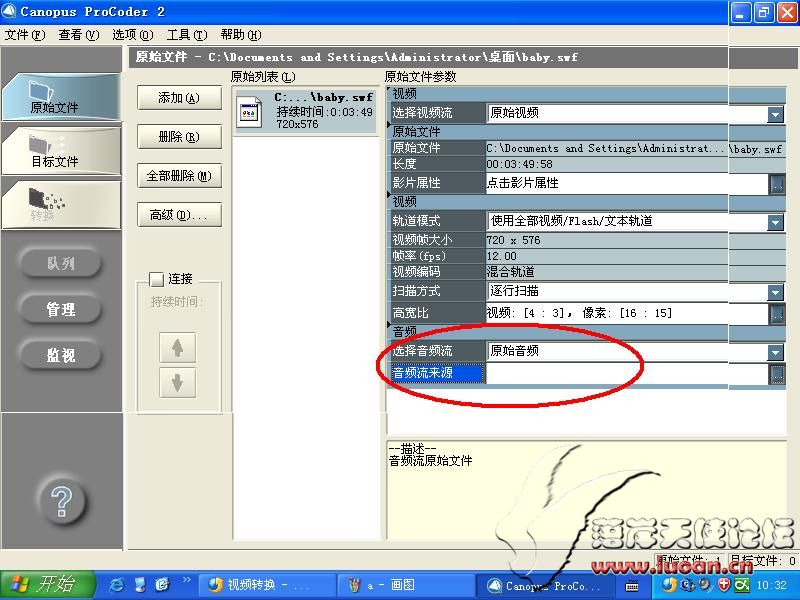
Task: Click the 长度 value 00:03:49:58
Action: pos(519,164)
